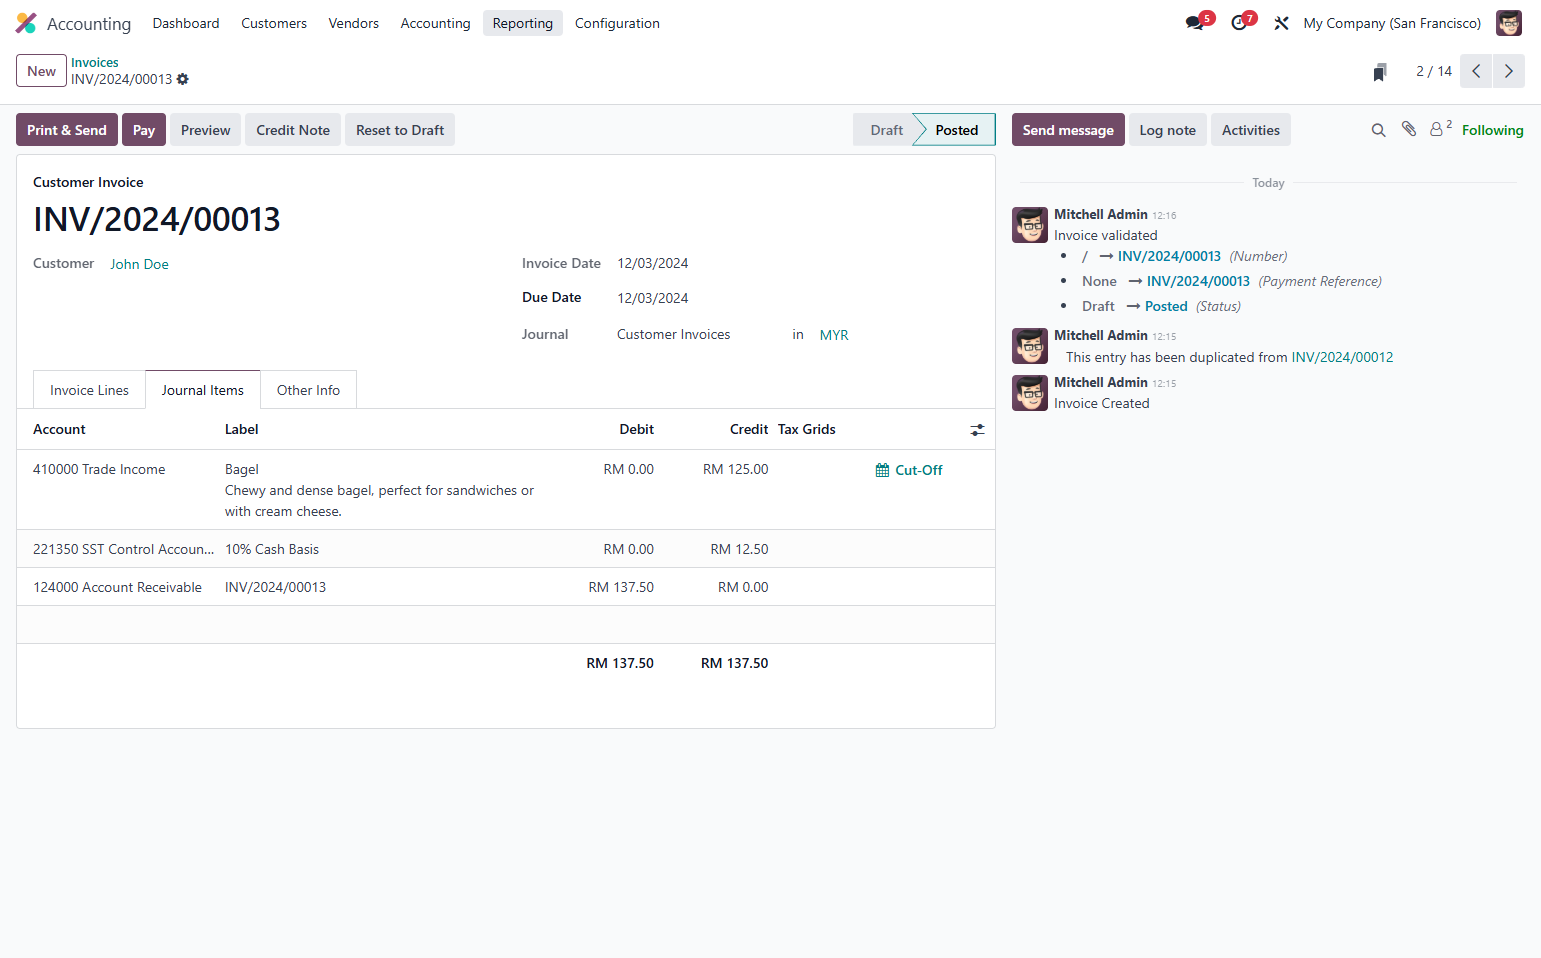Image resolution: width=1541 pixels, height=958 pixels.
Task: Open the activities clock icon
Action: coord(1239,23)
